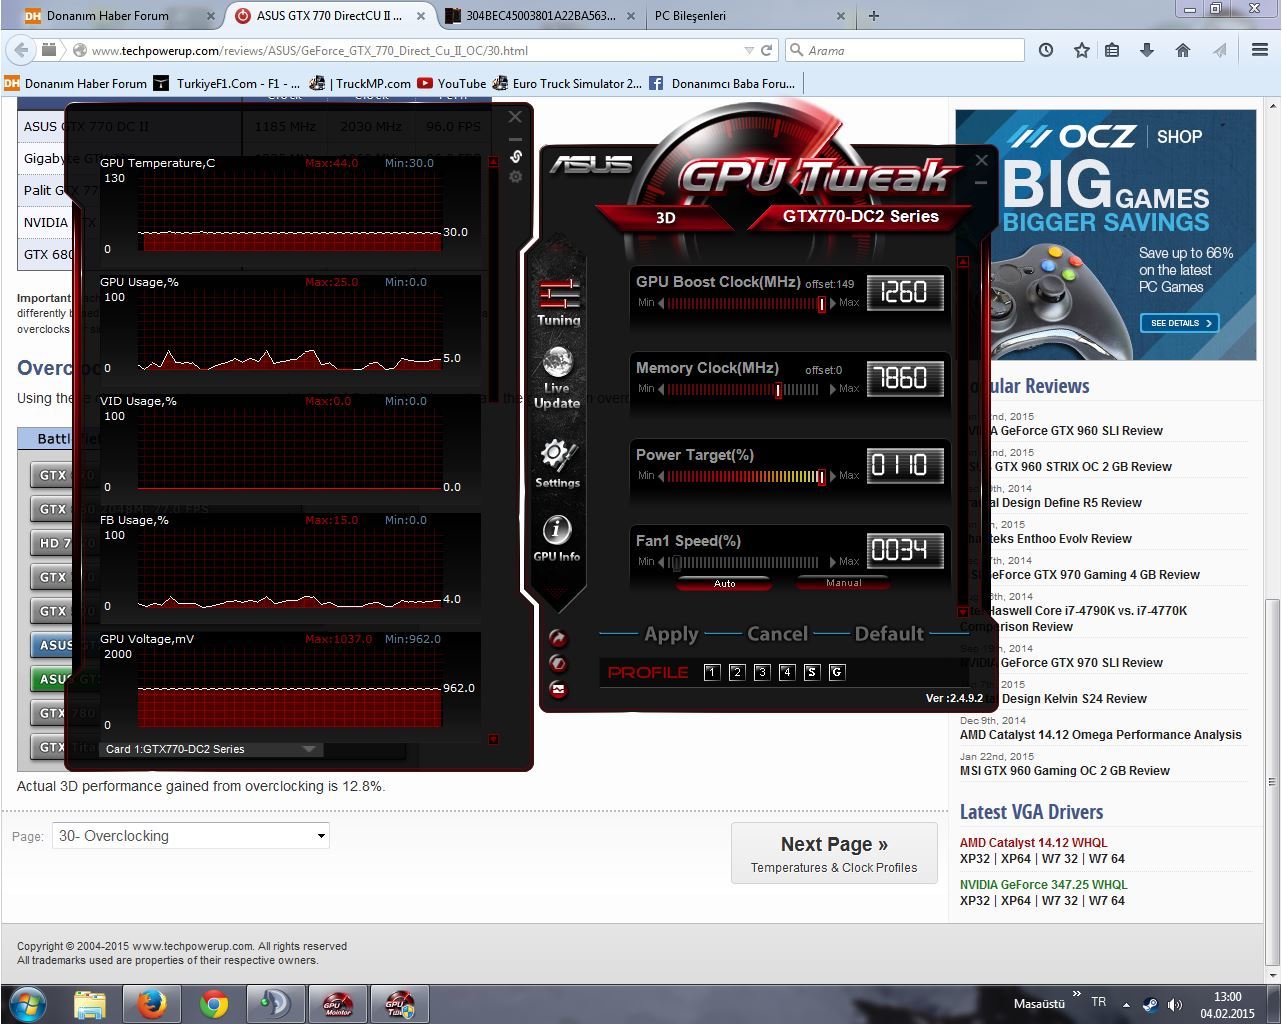Decrease GPU Boost Clock with Min arrow
The image size is (1282, 1024).
tap(660, 303)
